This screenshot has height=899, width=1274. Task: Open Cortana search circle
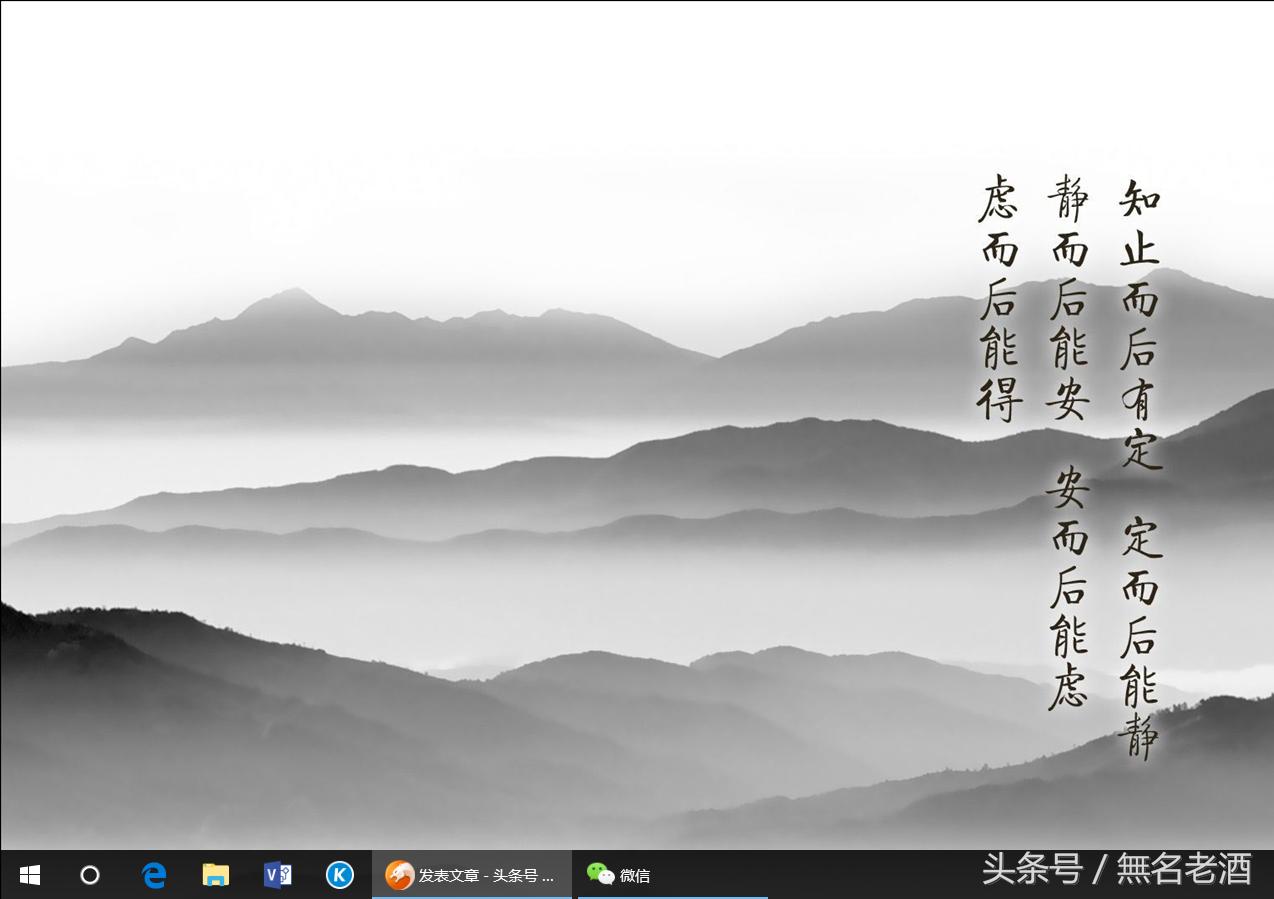(90, 875)
